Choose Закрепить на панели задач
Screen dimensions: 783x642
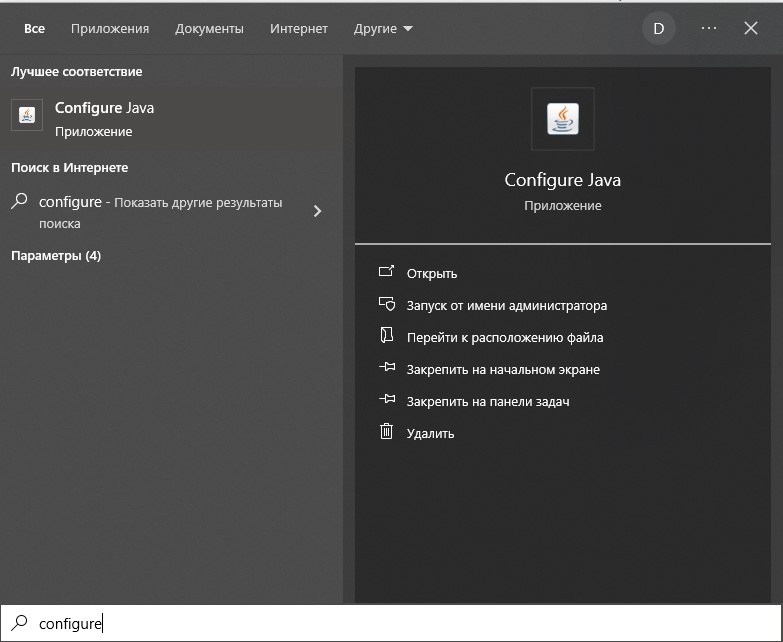point(488,401)
